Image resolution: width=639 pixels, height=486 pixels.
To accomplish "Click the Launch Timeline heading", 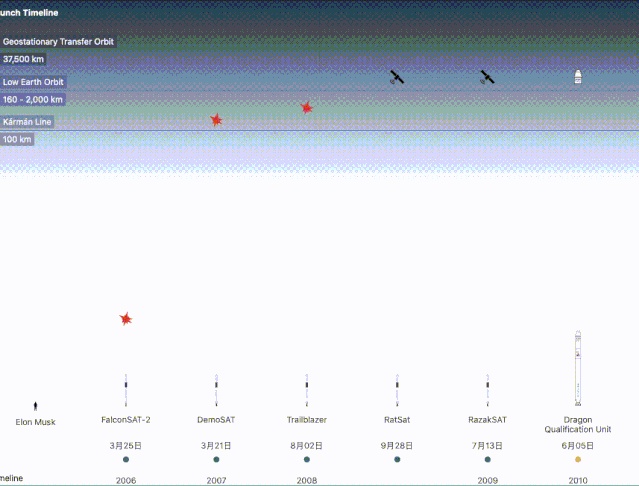I will tap(29, 13).
